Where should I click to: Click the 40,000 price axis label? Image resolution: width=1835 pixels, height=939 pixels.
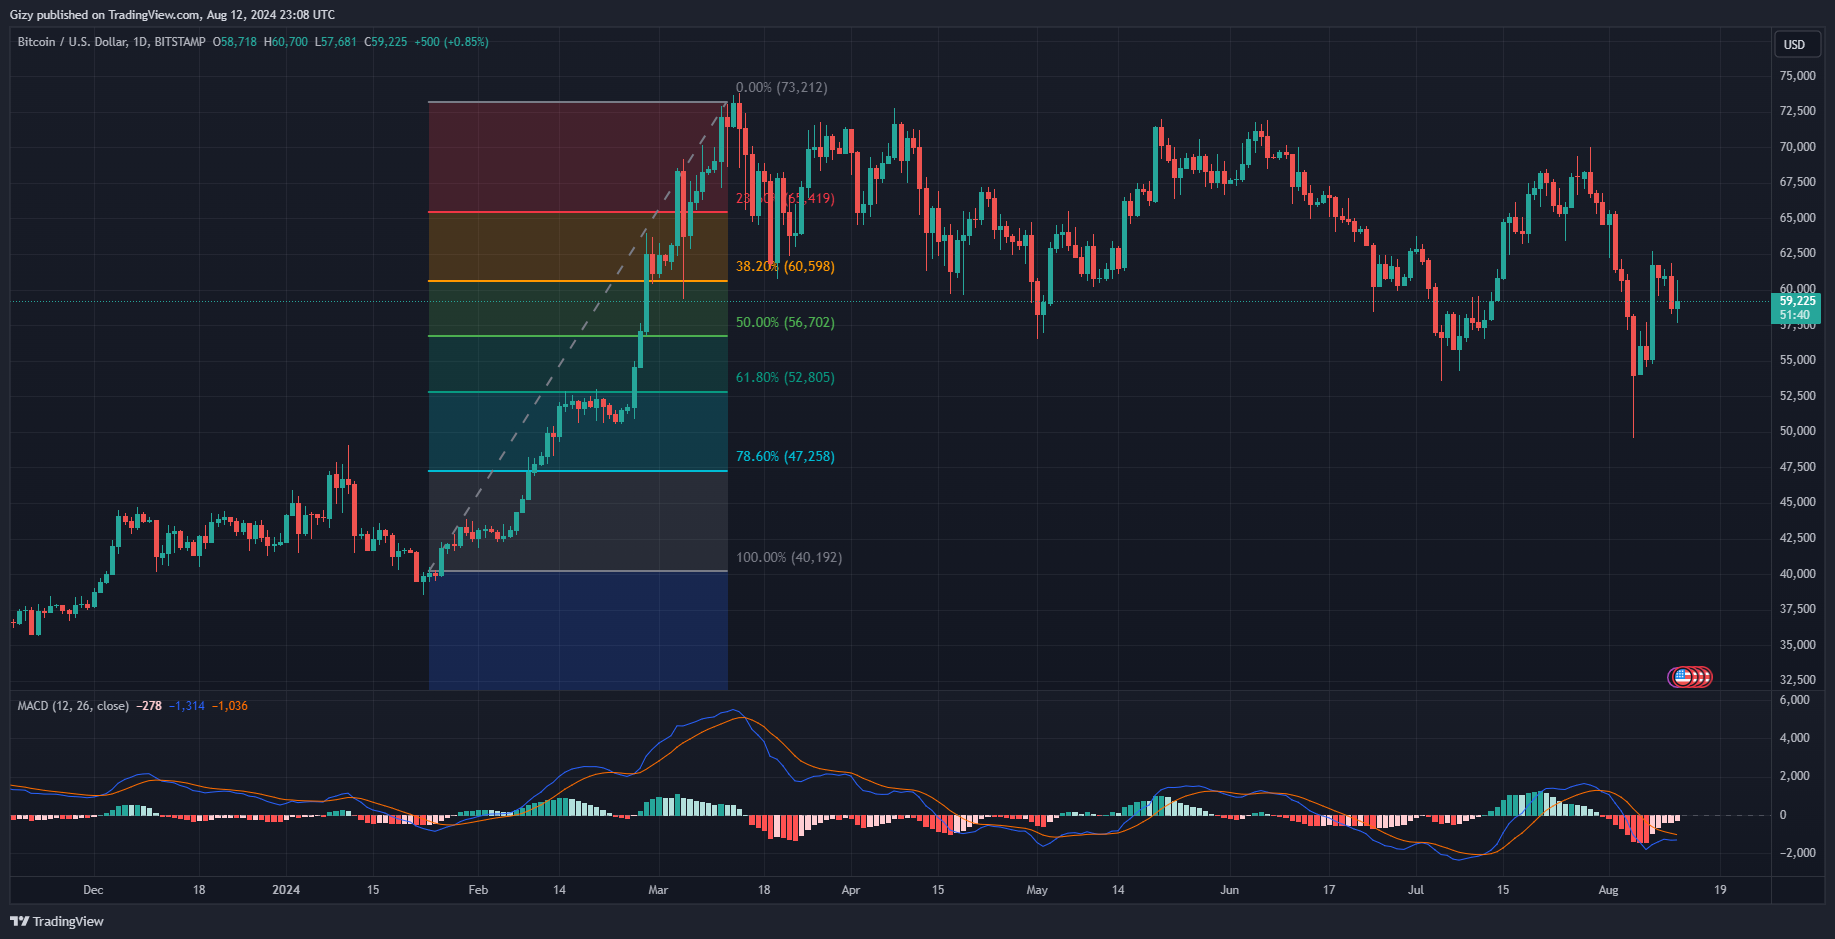coord(1797,574)
